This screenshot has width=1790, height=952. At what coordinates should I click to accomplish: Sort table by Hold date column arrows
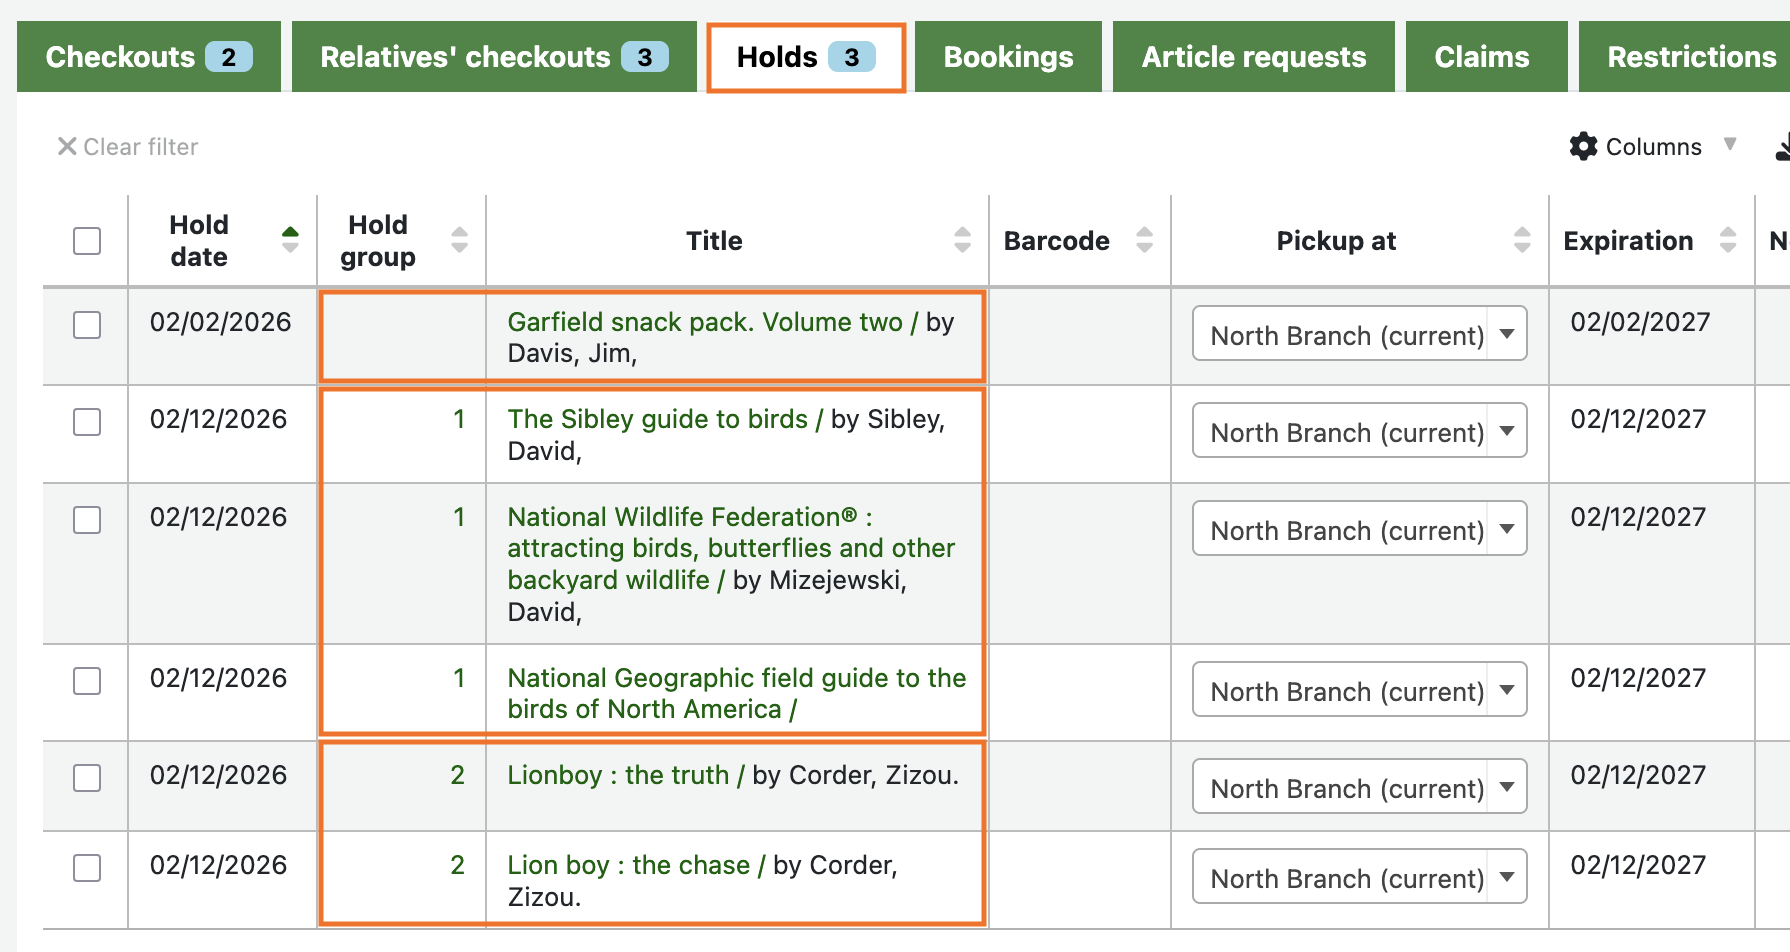(x=290, y=240)
